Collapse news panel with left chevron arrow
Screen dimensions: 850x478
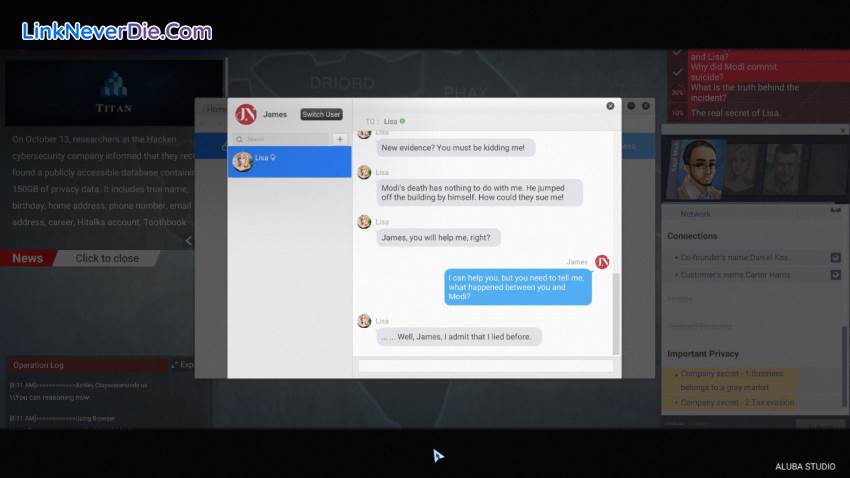pos(189,240)
